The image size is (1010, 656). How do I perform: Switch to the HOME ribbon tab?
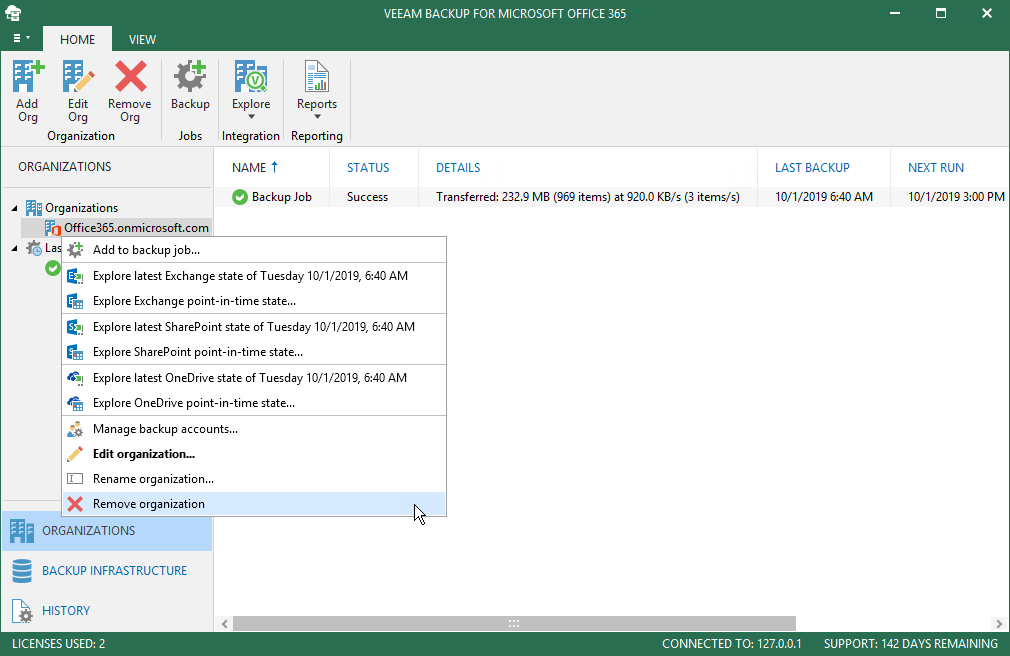pyautogui.click(x=77, y=39)
